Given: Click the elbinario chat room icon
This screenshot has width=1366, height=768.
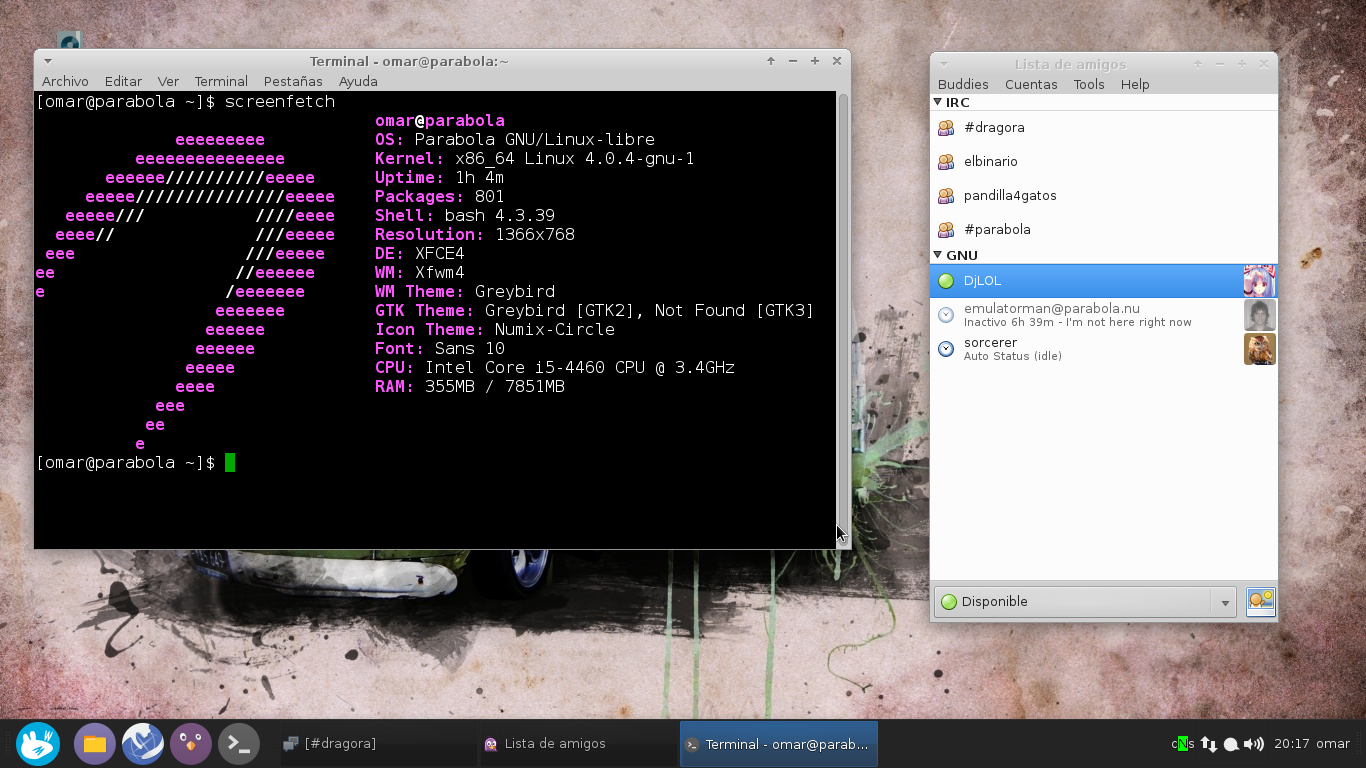Looking at the screenshot, I should click(x=946, y=161).
